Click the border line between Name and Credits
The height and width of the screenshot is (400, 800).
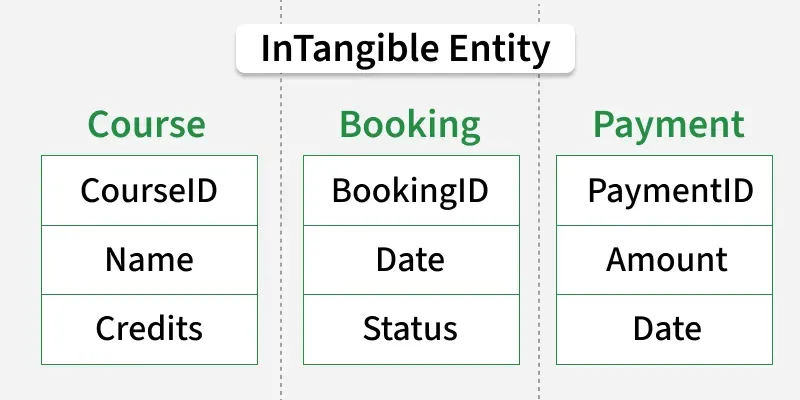(149, 295)
